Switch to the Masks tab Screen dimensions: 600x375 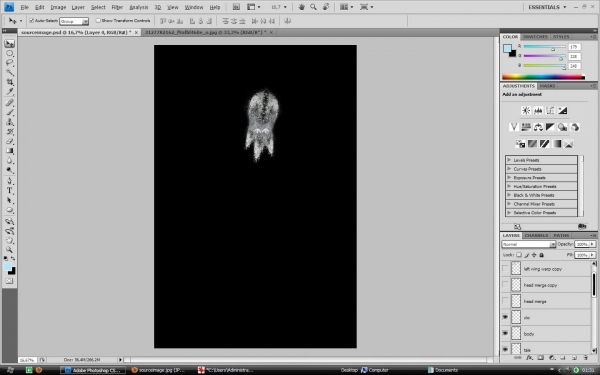pyautogui.click(x=547, y=86)
